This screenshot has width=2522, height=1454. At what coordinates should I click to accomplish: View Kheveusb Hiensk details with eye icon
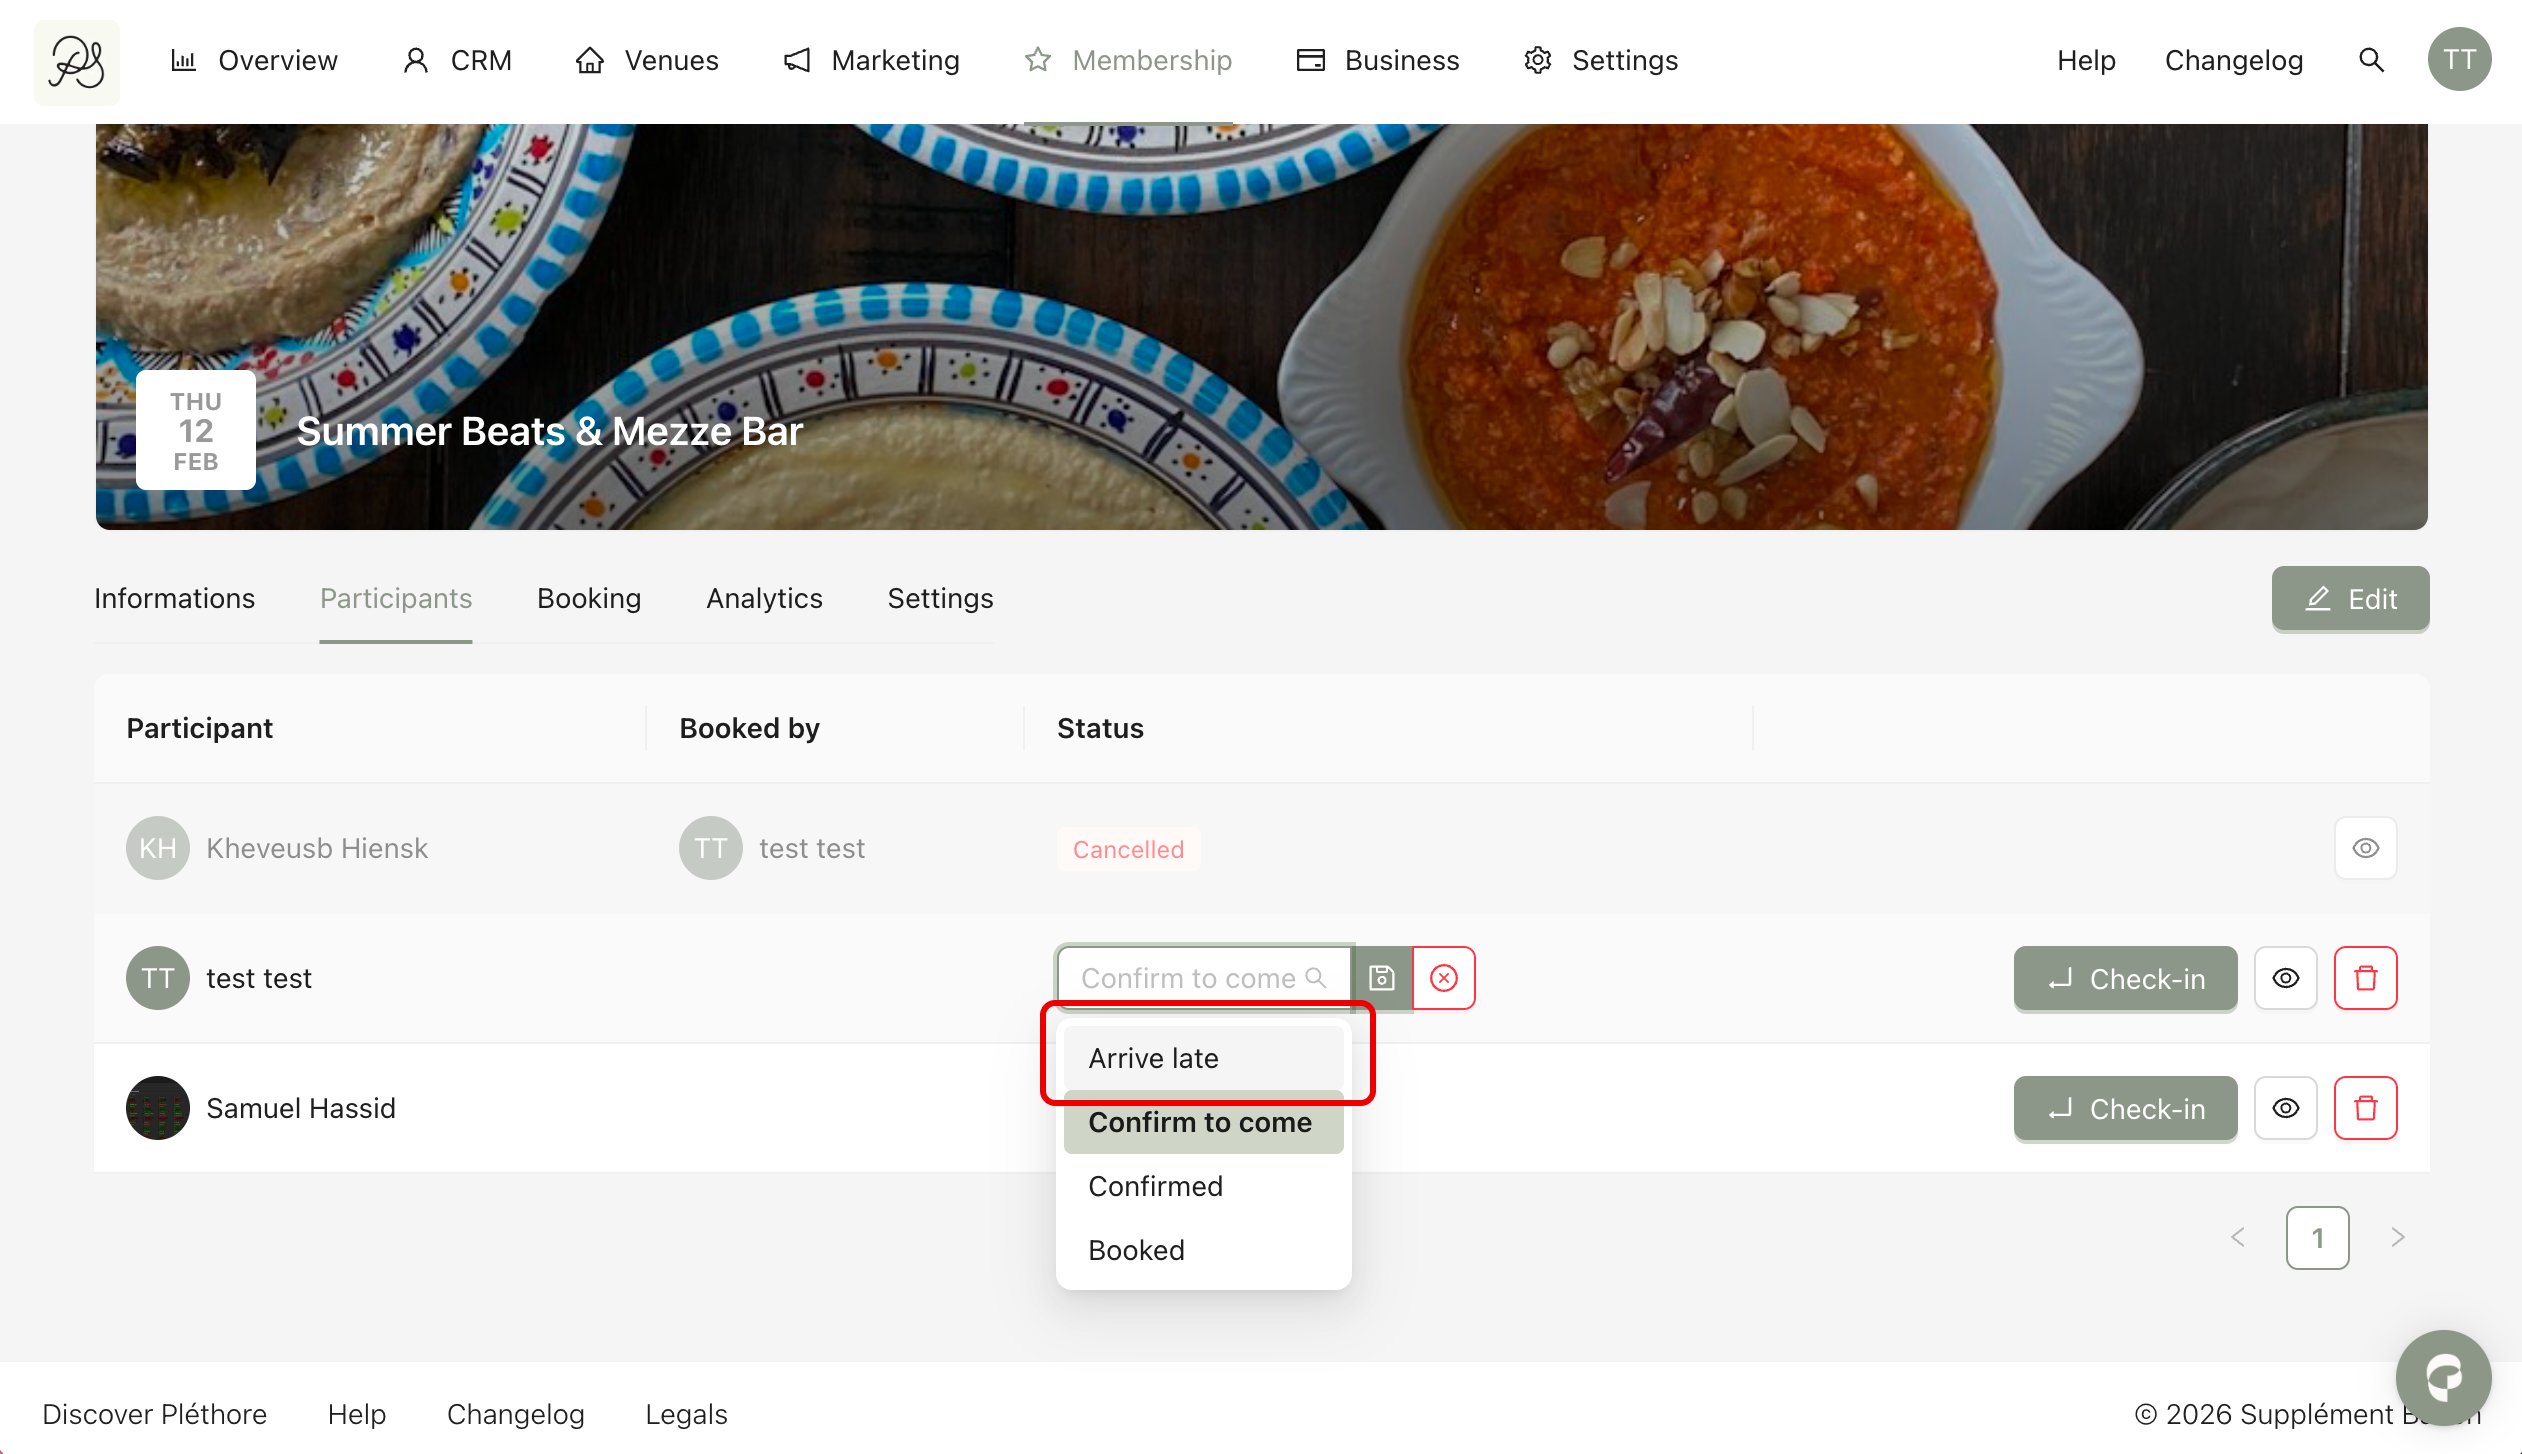click(x=2365, y=848)
